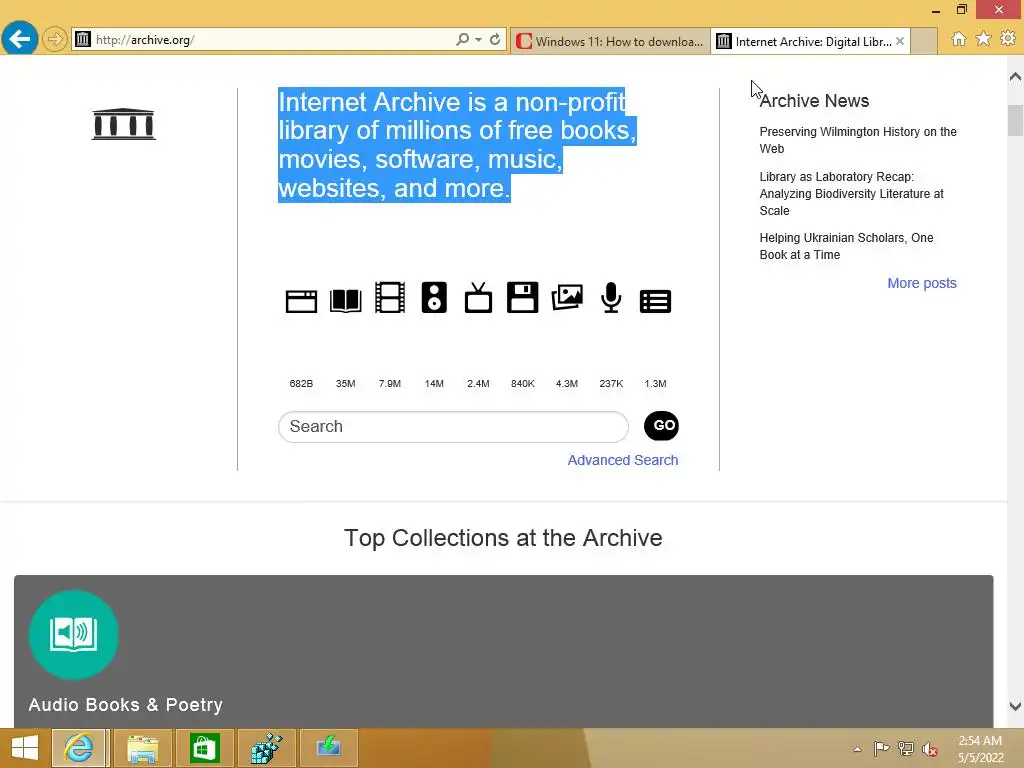Click the network tray icon
The image size is (1024, 768).
906,749
